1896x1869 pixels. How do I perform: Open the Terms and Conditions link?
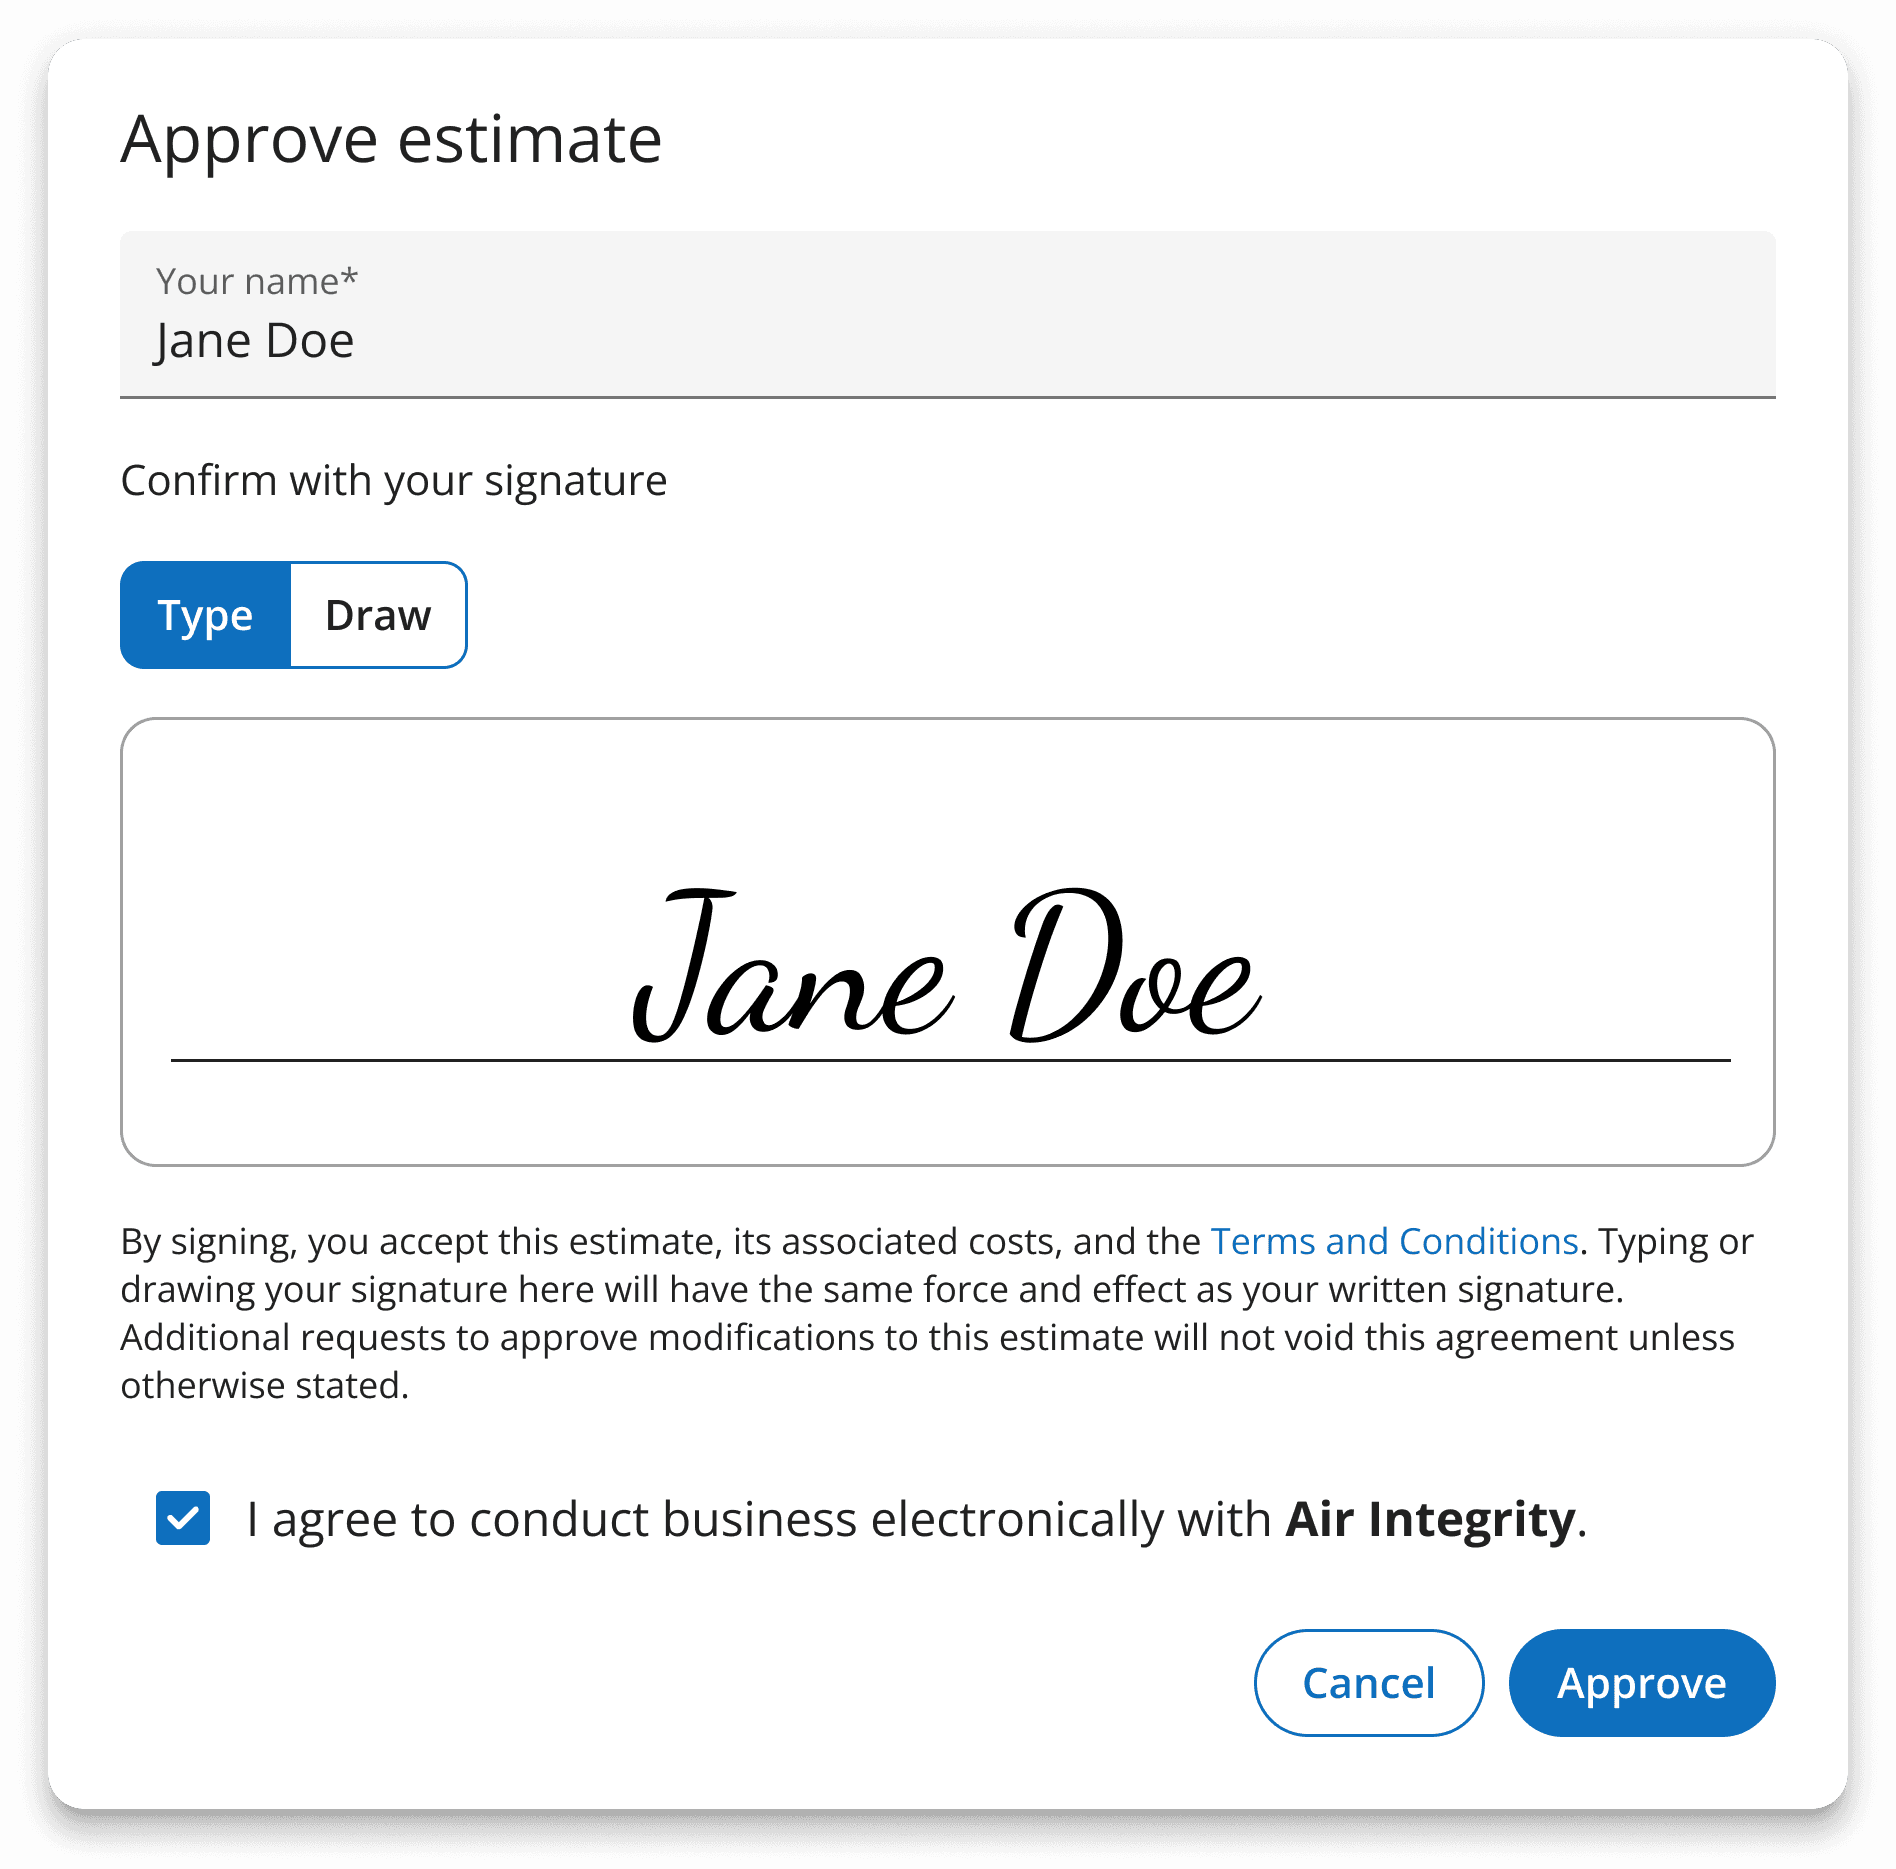(x=1394, y=1241)
